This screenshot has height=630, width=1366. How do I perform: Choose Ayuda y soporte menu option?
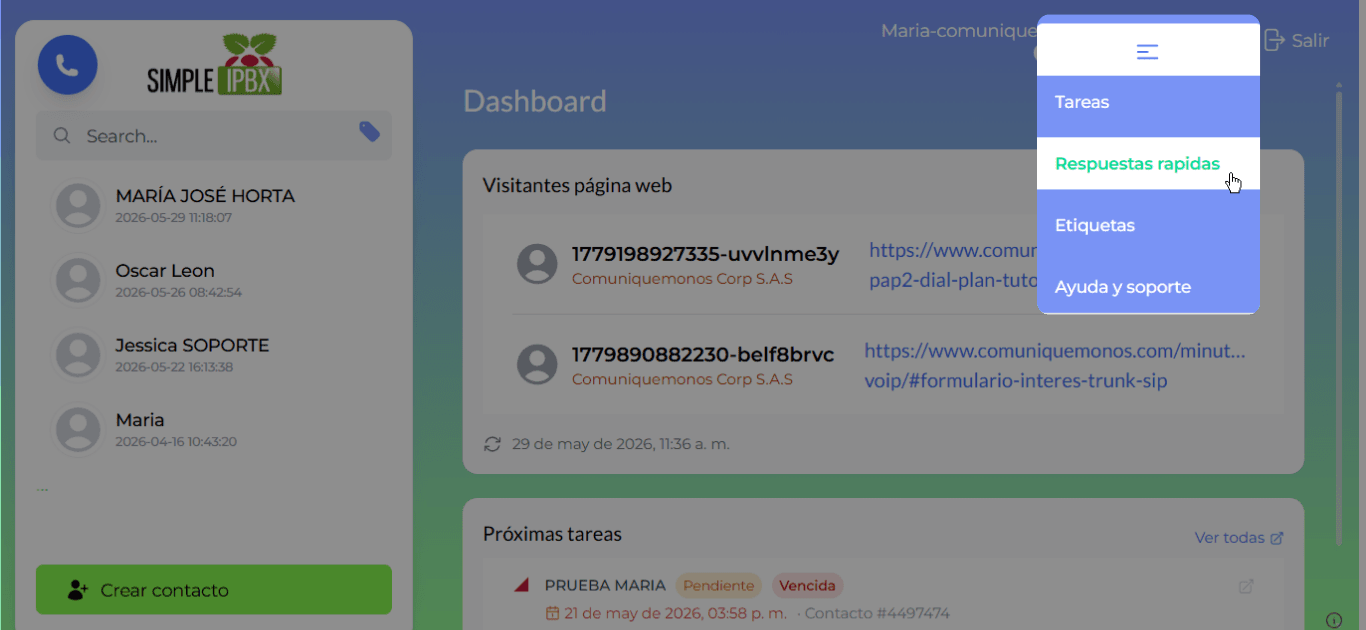tap(1148, 287)
